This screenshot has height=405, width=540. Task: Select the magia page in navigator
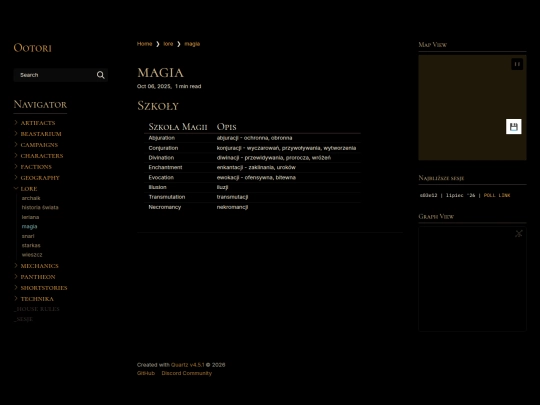click(29, 226)
